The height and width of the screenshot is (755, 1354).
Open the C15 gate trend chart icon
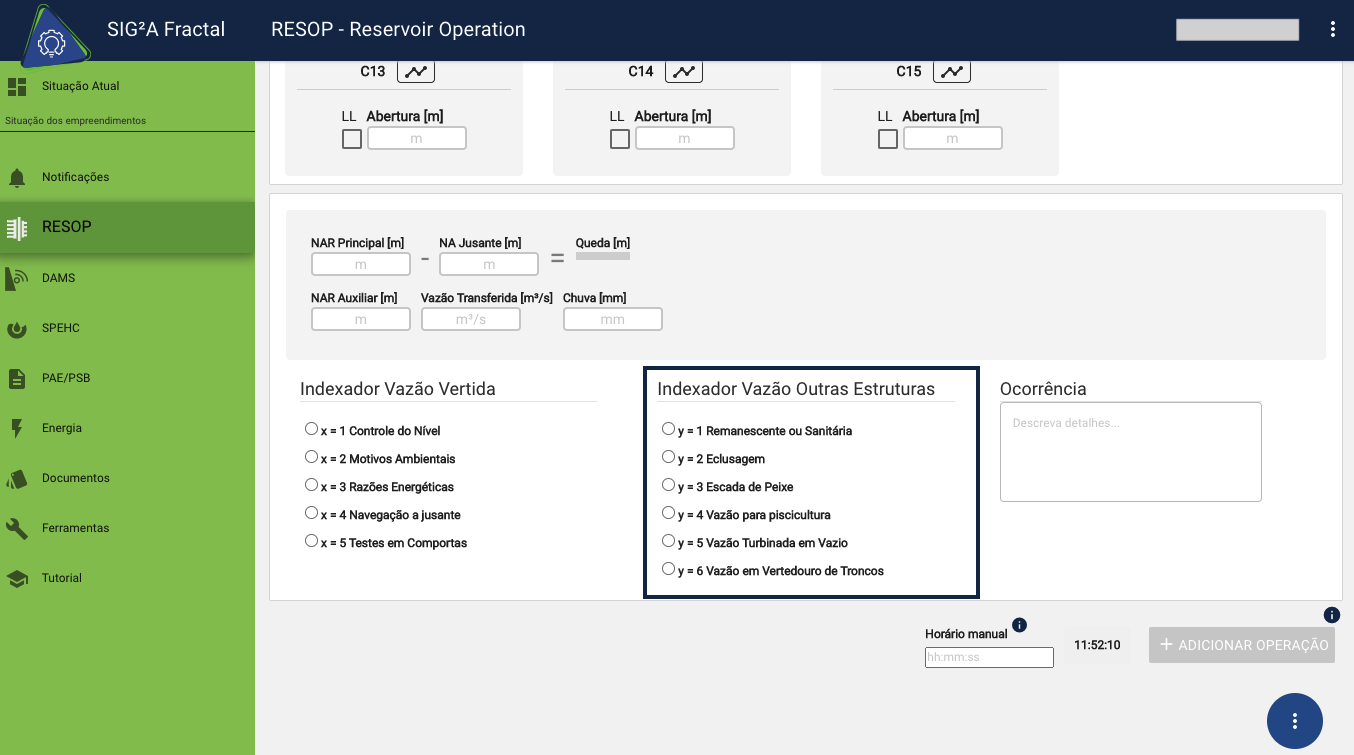tap(952, 72)
